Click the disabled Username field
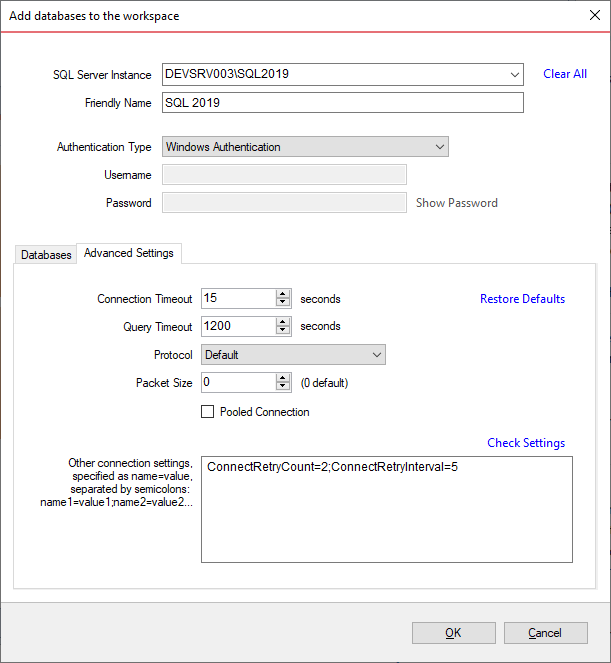The image size is (611, 663). point(284,175)
